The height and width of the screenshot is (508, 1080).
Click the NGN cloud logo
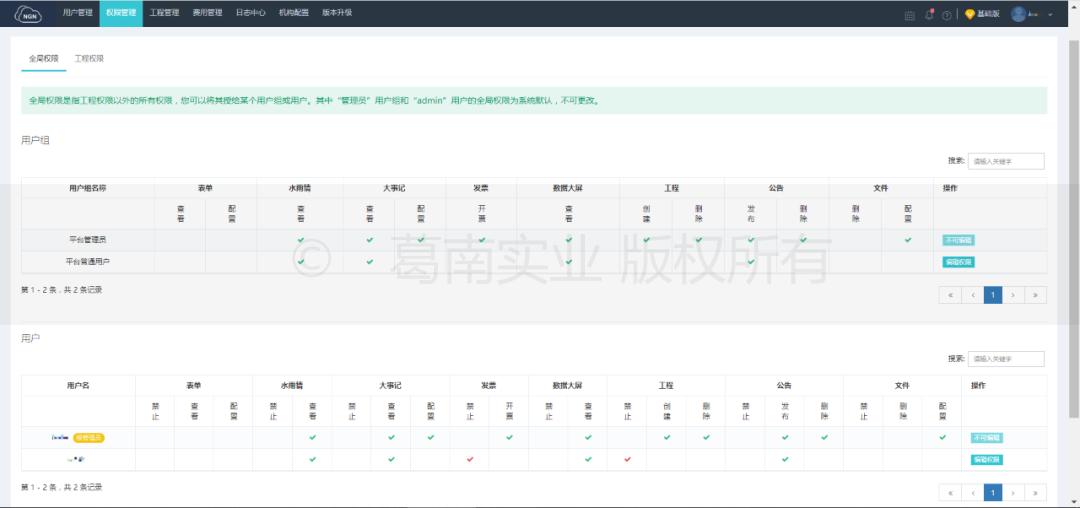pos(28,14)
